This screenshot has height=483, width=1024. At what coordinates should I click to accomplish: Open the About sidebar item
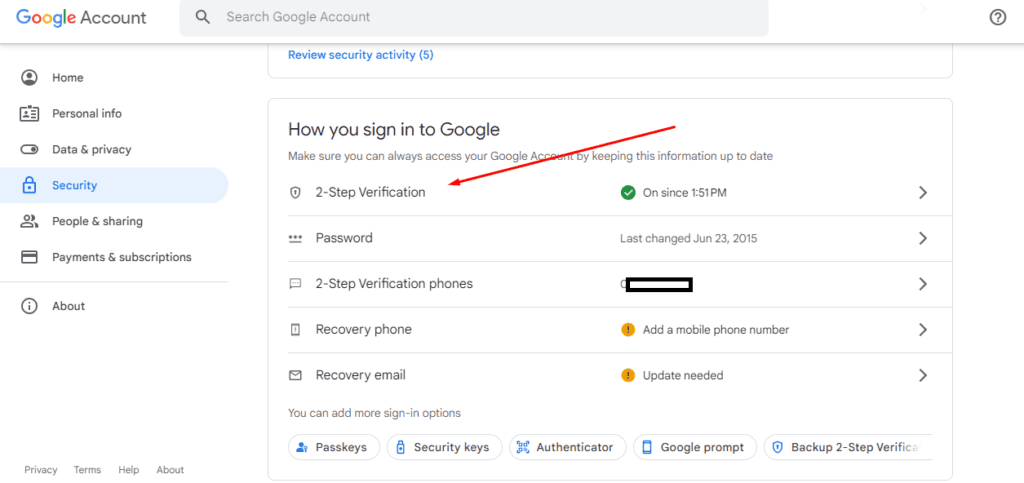tap(114, 306)
